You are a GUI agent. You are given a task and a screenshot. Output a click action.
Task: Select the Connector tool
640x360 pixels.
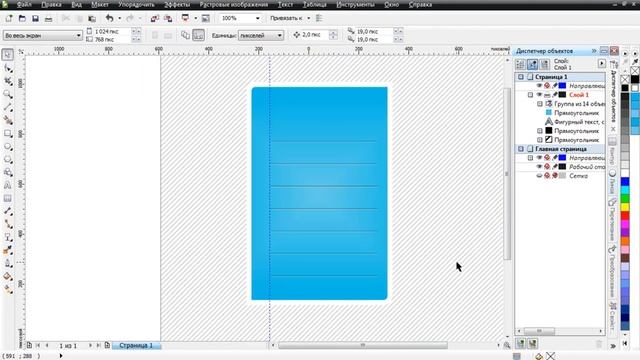8,224
